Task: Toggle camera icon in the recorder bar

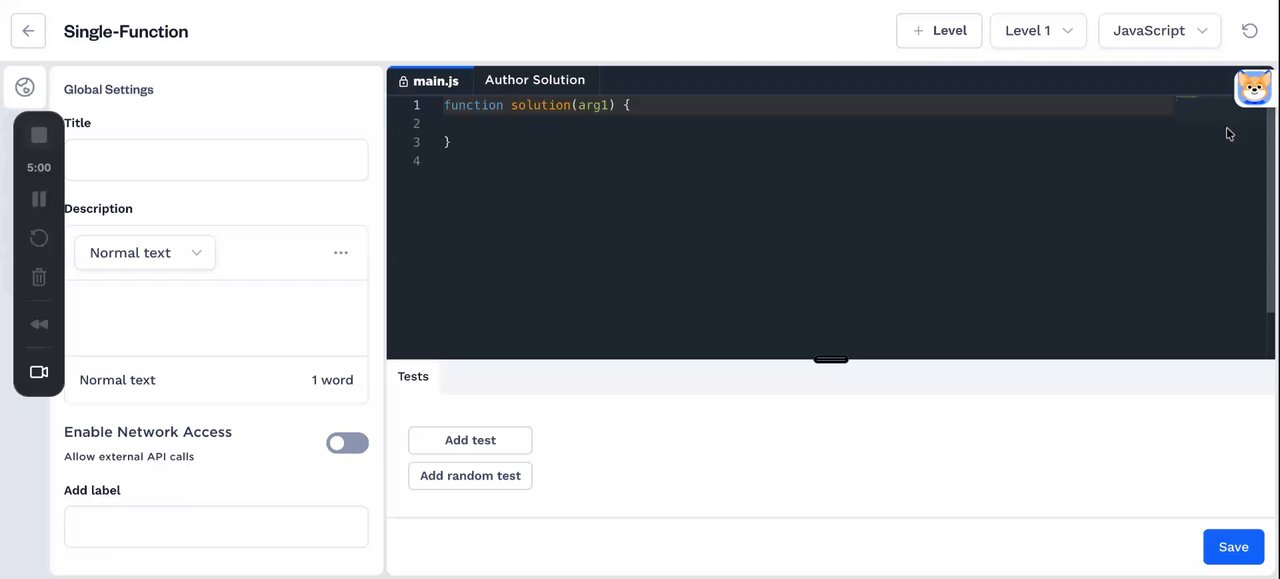Action: click(x=39, y=372)
